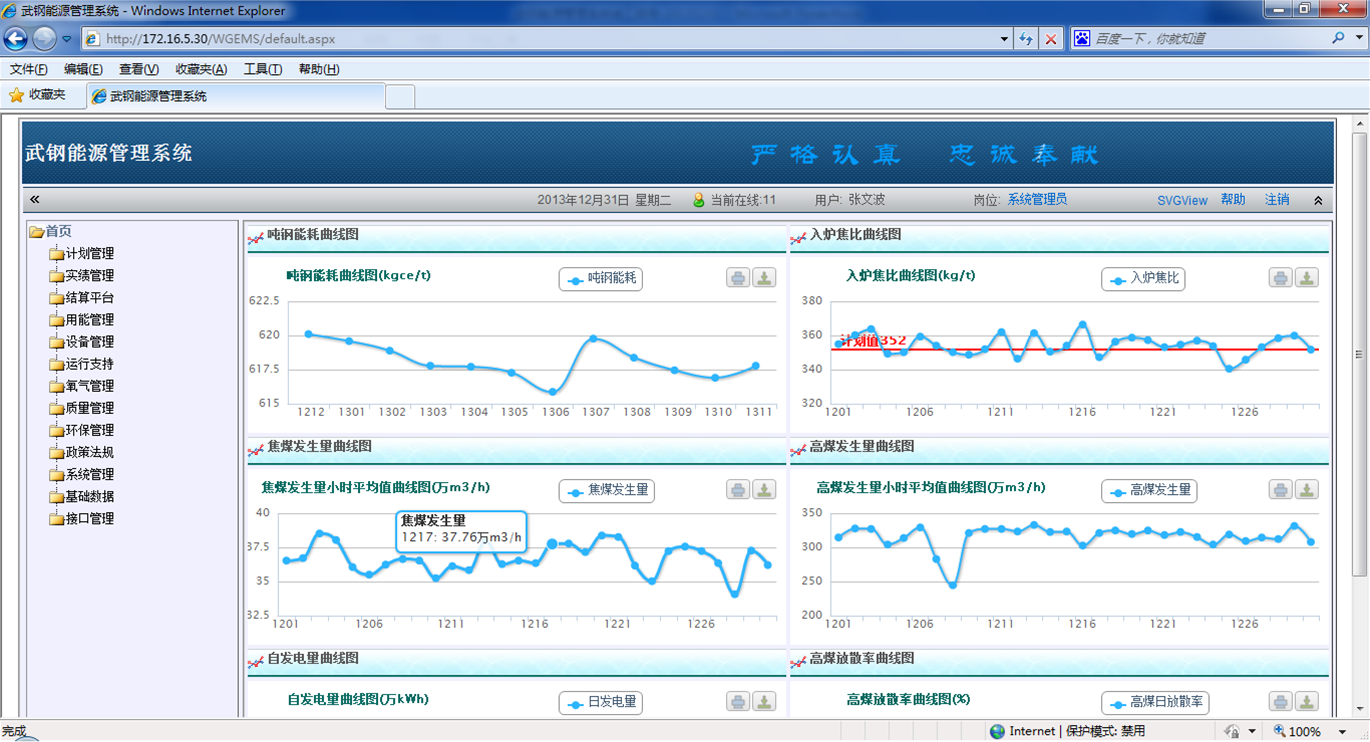
Task: Refresh the page with the refresh icon
Action: 1026,39
